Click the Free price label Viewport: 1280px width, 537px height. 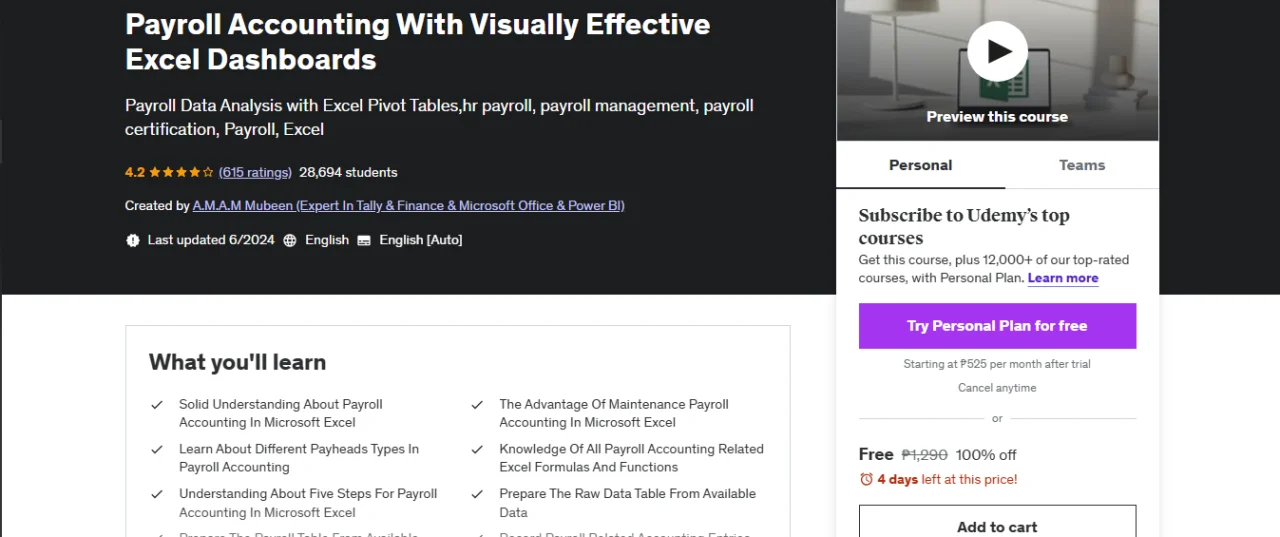pos(876,454)
